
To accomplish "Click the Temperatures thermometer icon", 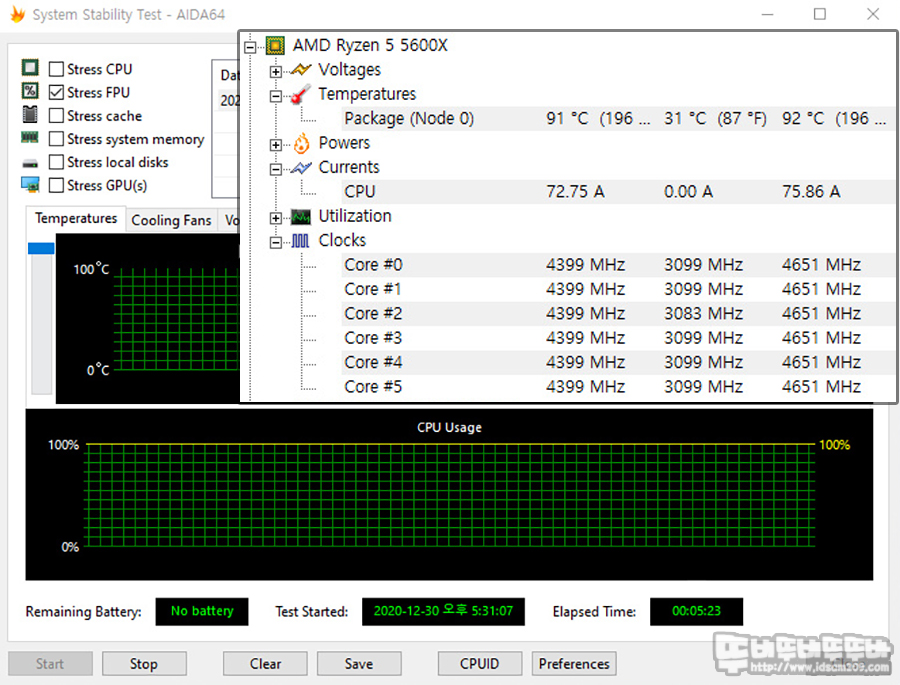I will tap(301, 94).
